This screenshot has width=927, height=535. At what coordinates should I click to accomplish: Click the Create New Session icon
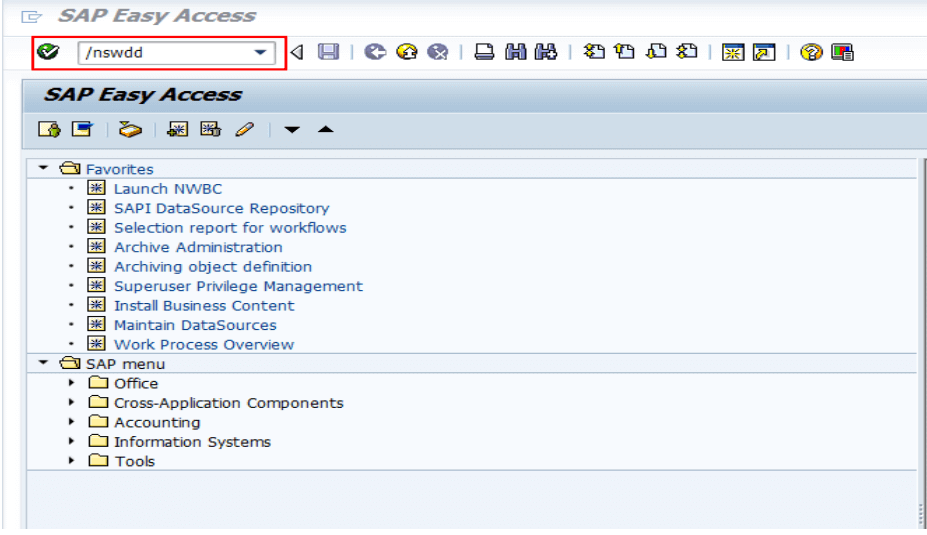[733, 53]
